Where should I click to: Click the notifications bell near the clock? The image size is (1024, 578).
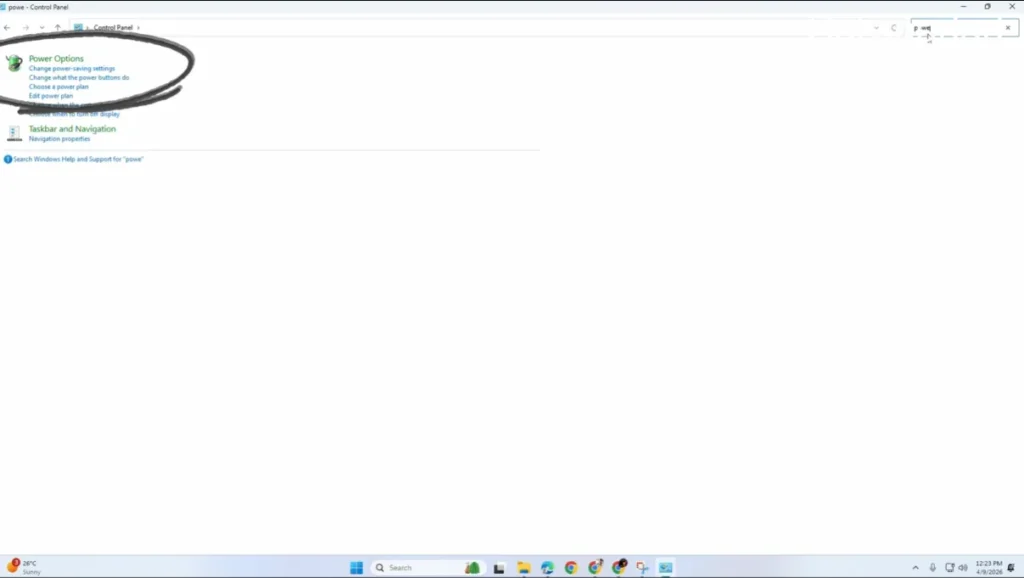click(x=1012, y=567)
